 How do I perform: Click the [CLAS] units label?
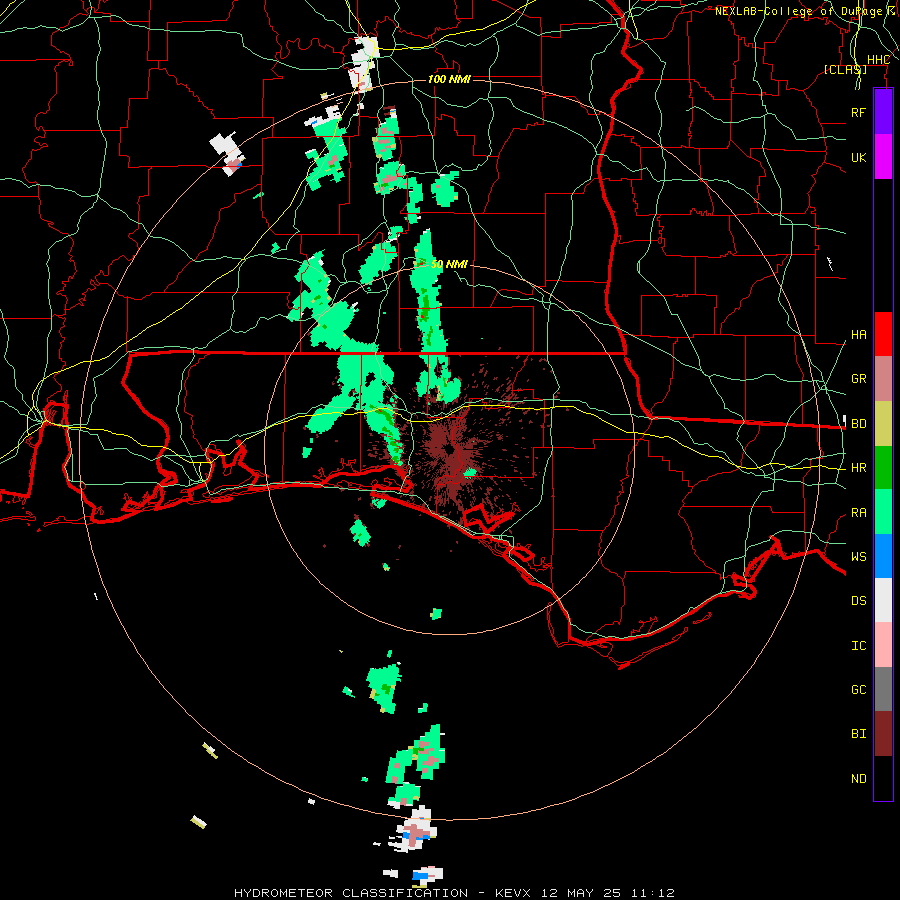[x=845, y=69]
